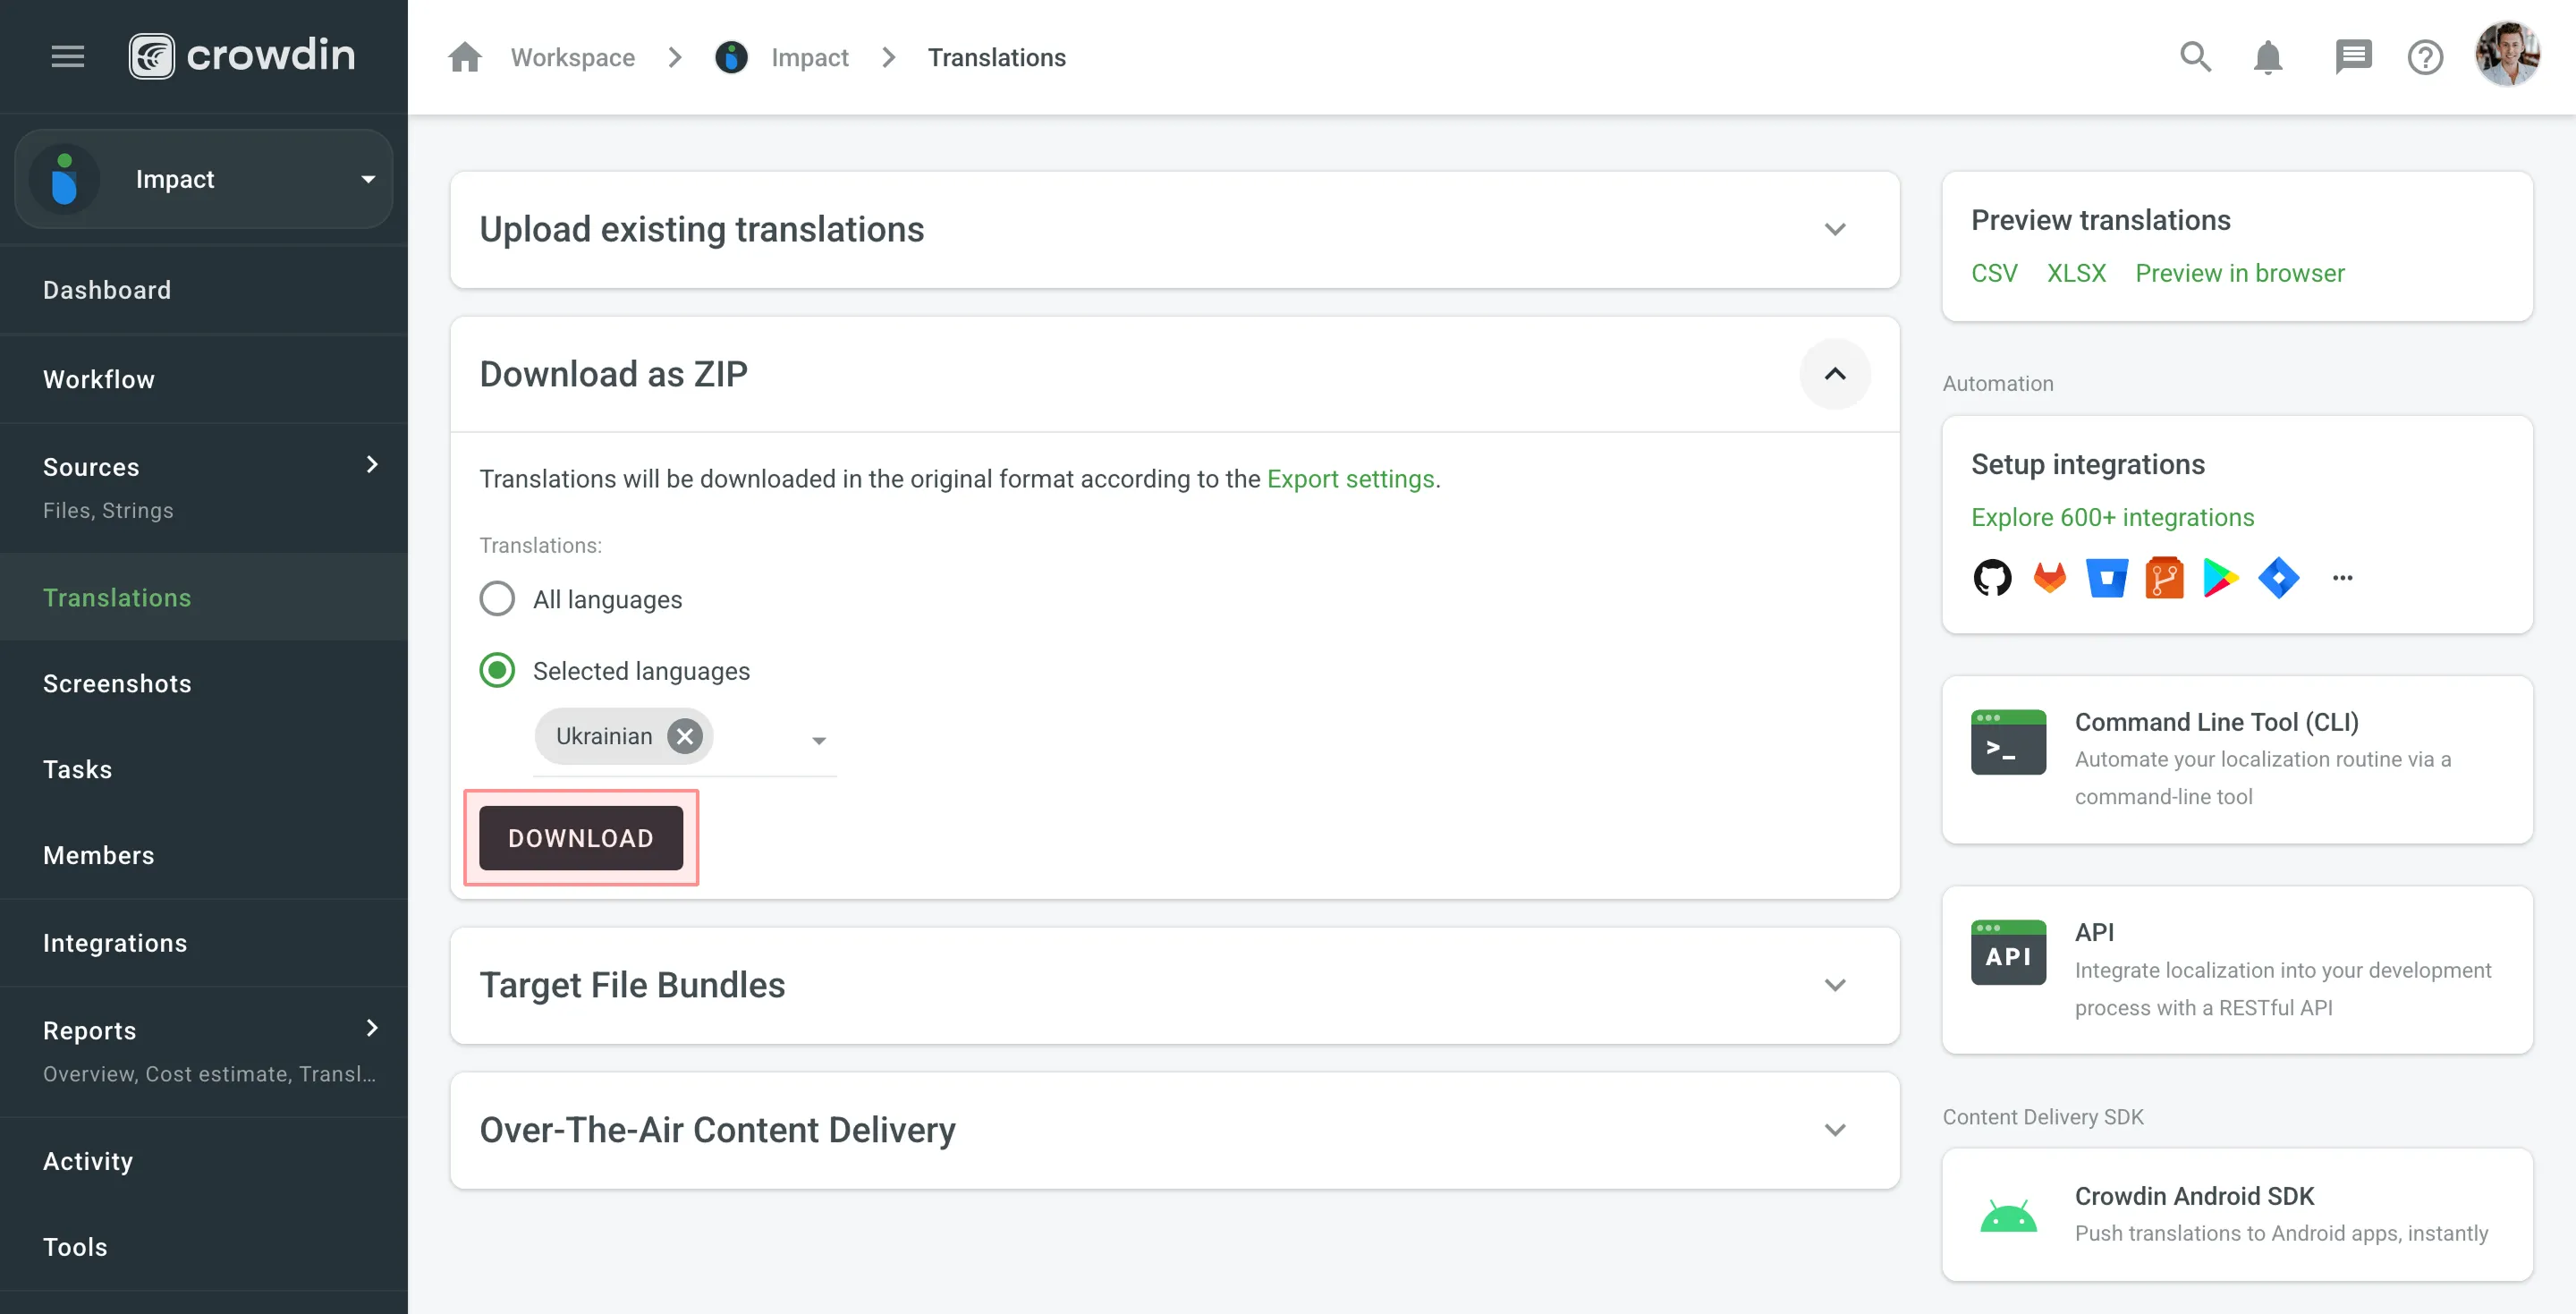Open the Screenshots sidebar item

(x=117, y=684)
